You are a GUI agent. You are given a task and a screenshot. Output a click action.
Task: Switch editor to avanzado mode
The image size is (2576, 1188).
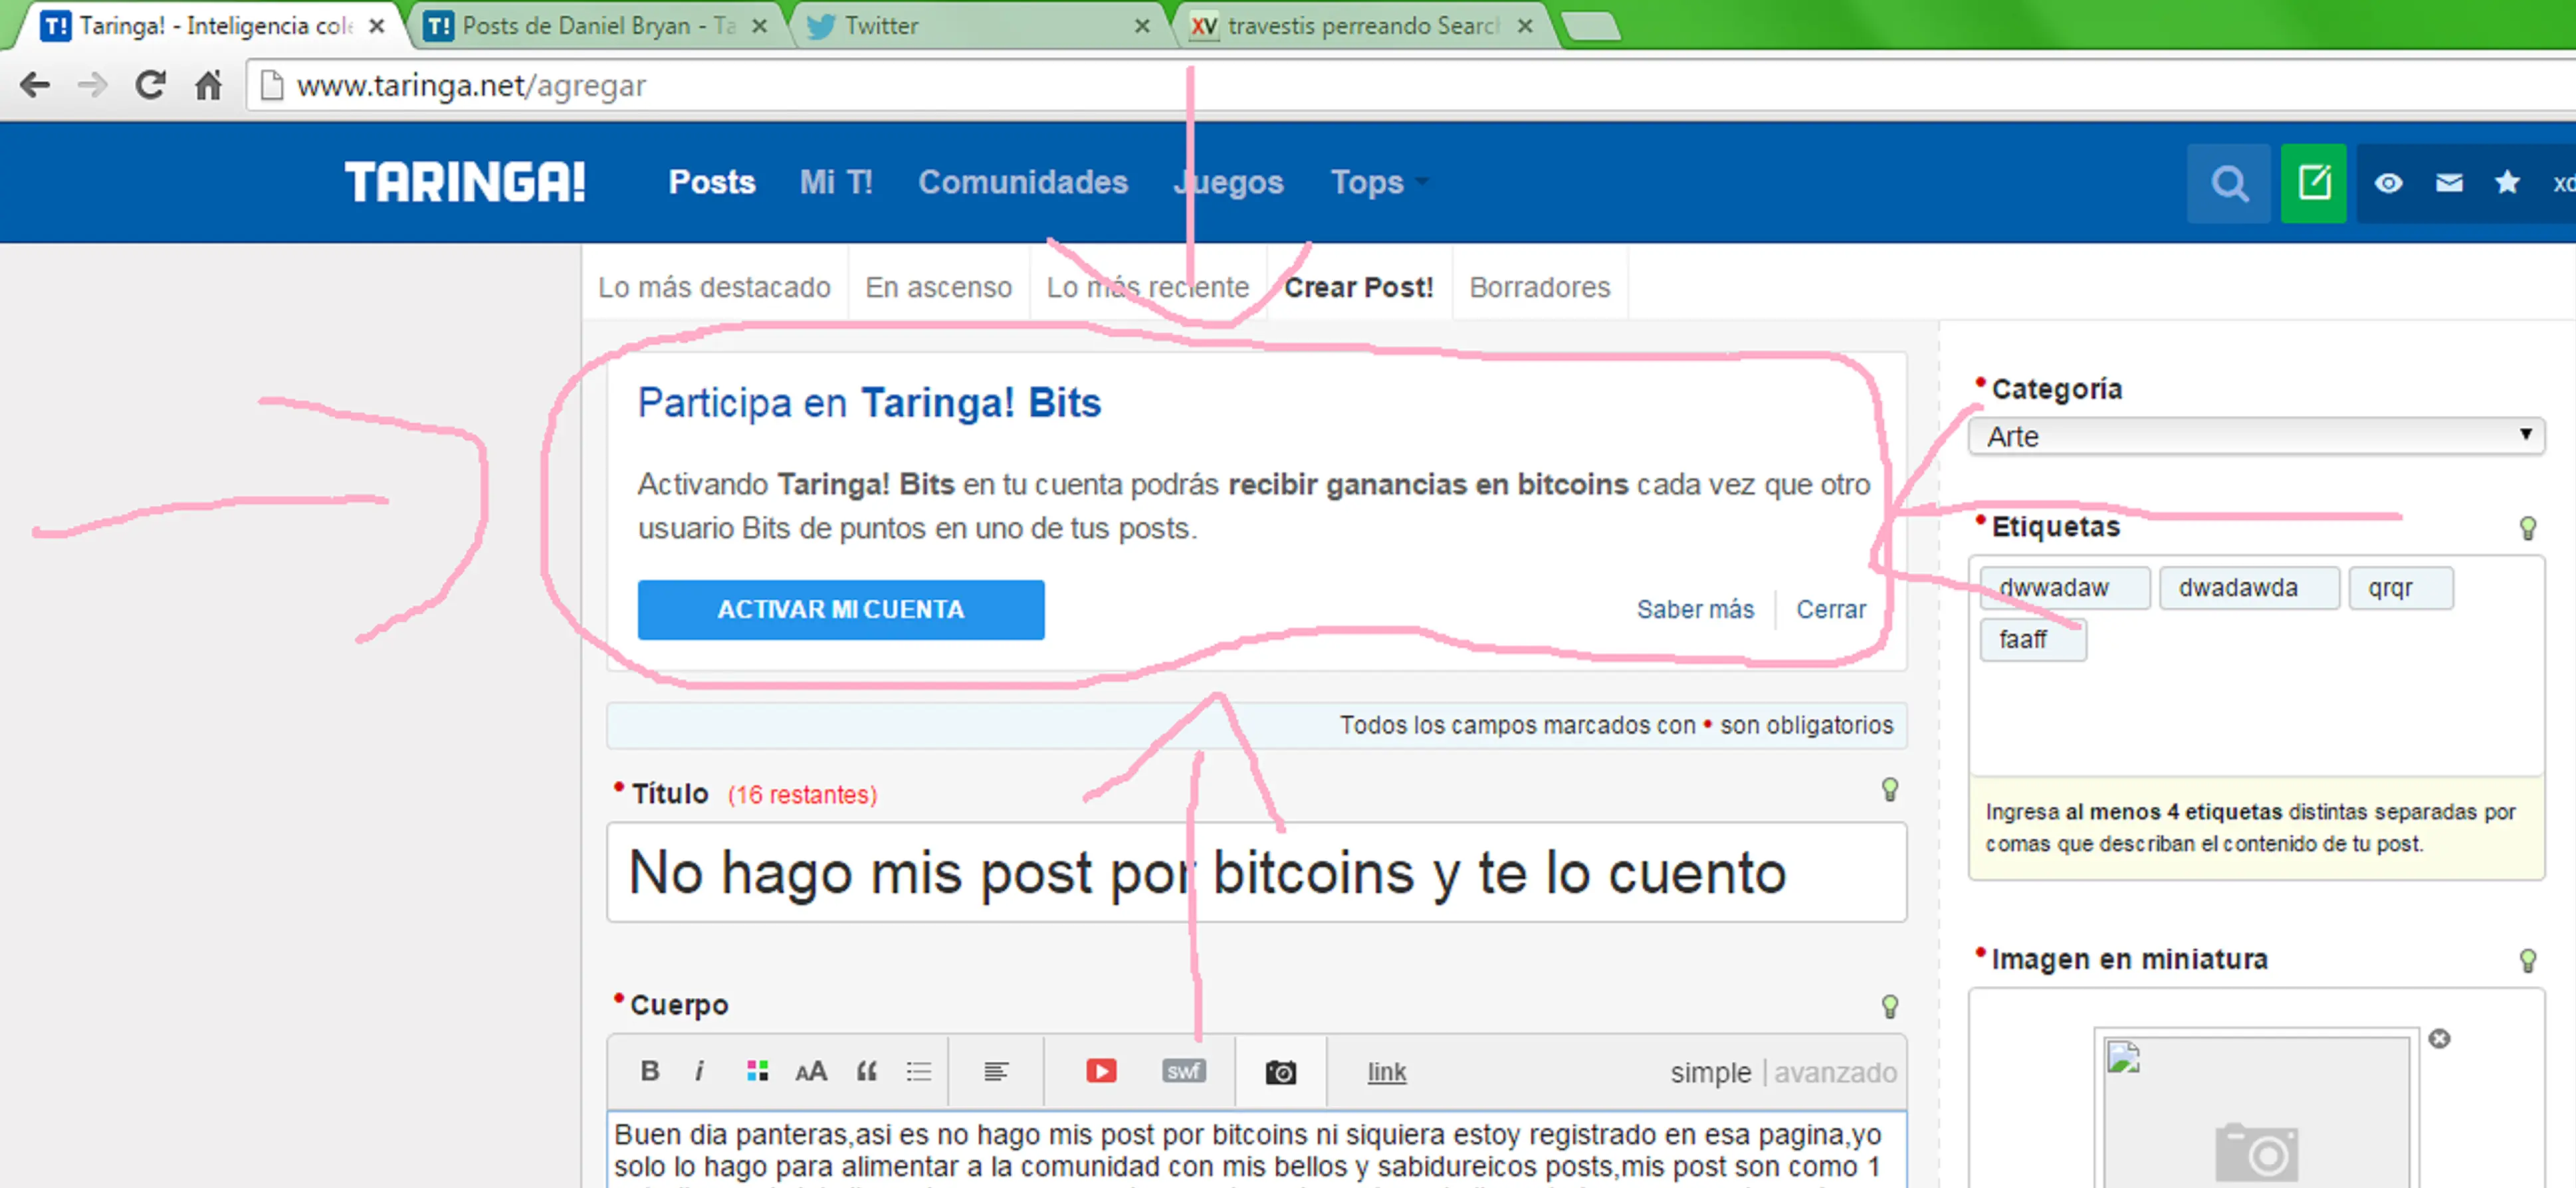click(x=1835, y=1072)
